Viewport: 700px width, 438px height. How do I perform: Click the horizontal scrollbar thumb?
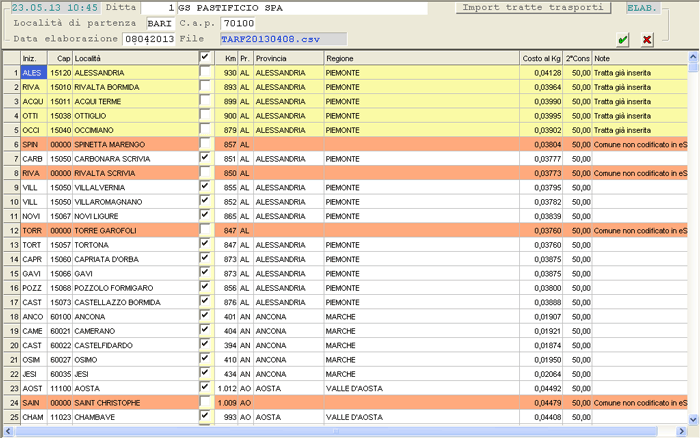tap(336, 431)
